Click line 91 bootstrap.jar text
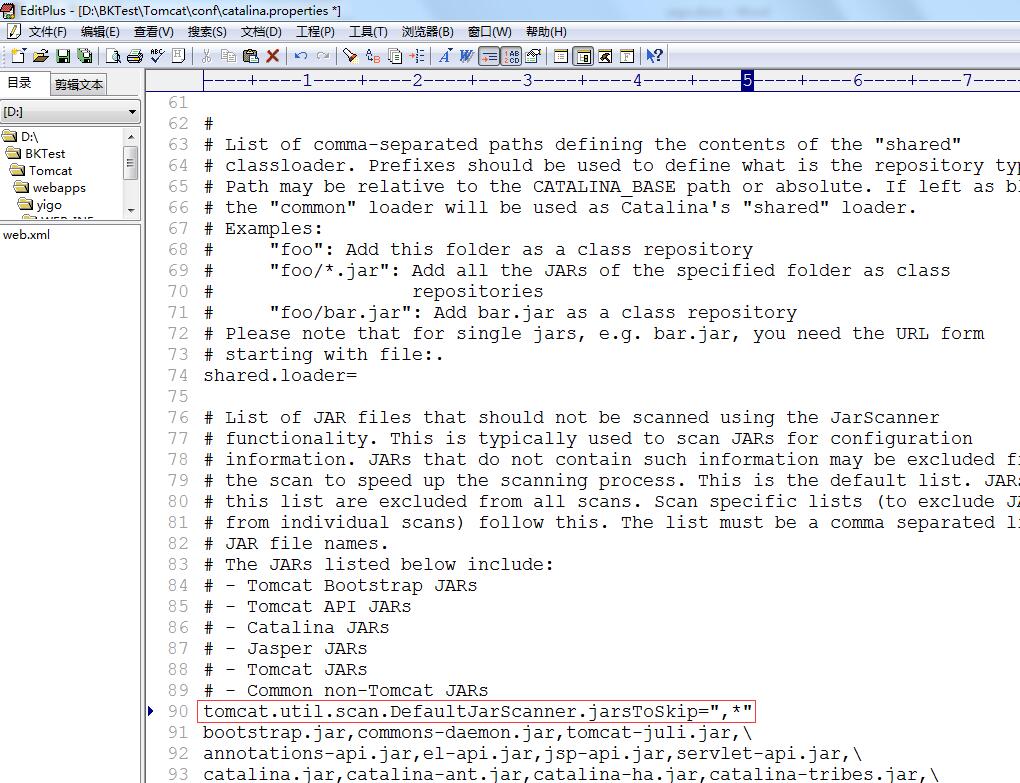Screen dimensions: 1020x783 pos(477,732)
